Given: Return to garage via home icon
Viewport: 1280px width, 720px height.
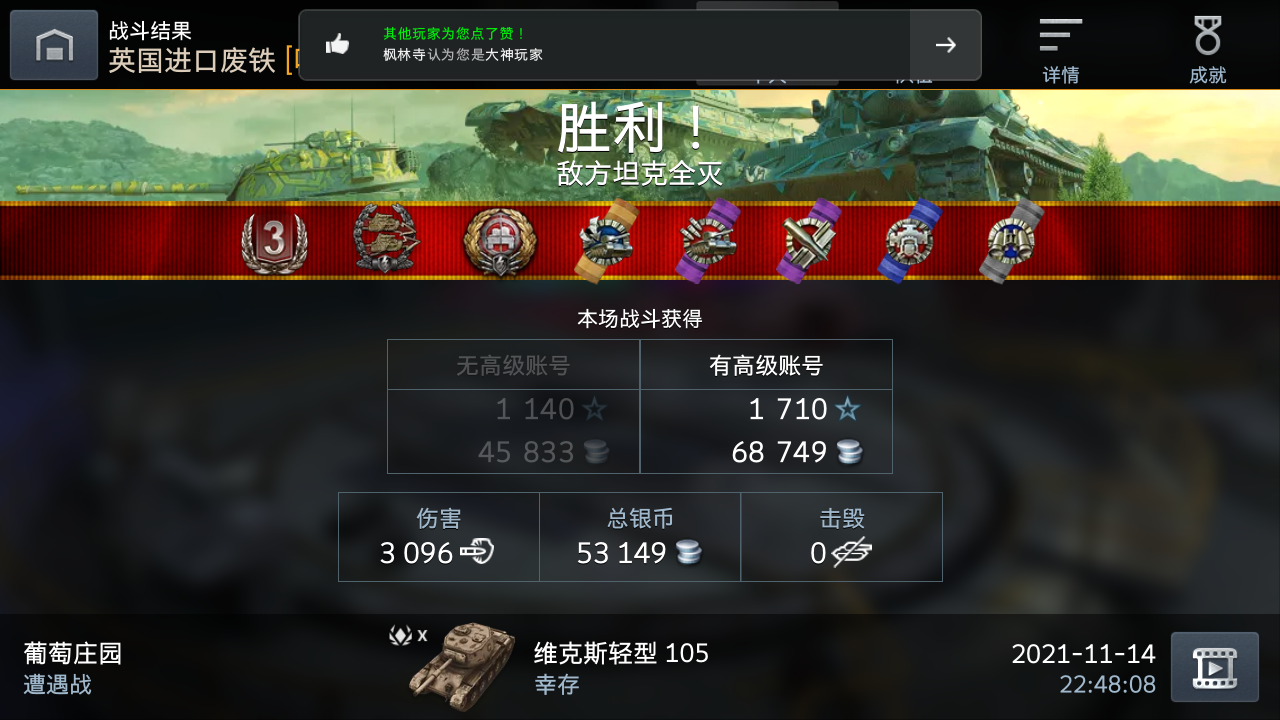Looking at the screenshot, I should [54, 45].
